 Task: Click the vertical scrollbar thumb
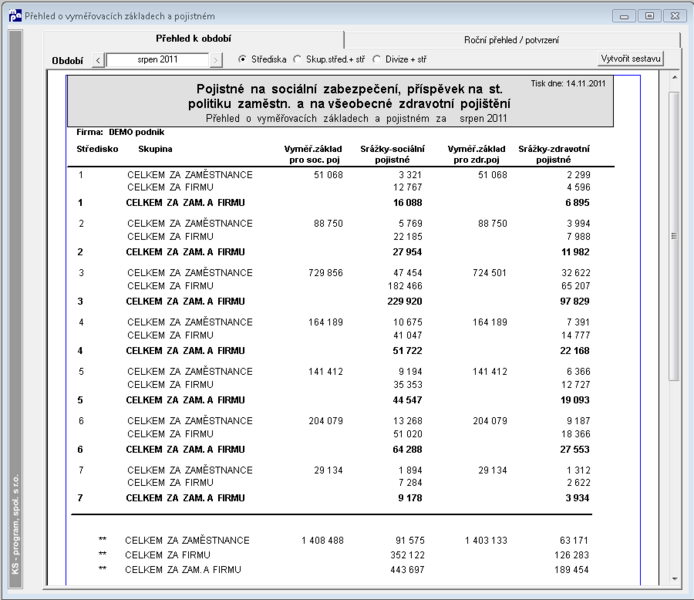[x=674, y=236]
